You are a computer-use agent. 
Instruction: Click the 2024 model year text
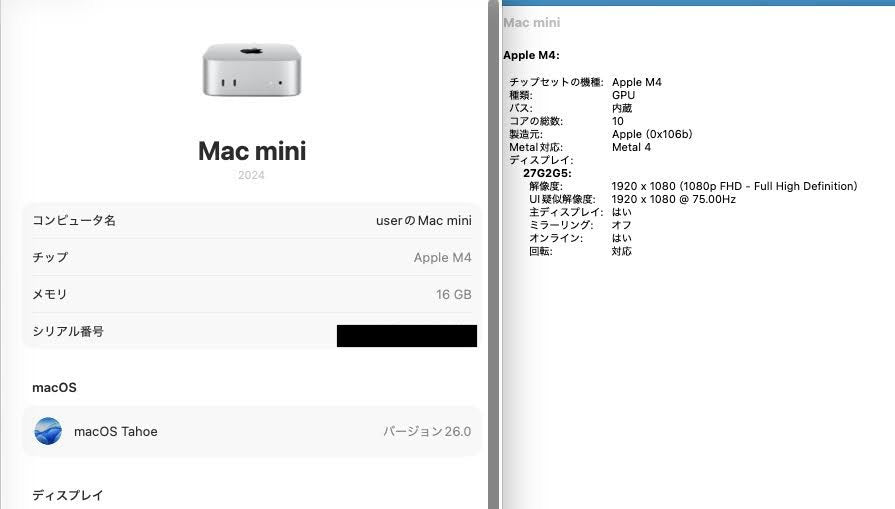pos(251,176)
